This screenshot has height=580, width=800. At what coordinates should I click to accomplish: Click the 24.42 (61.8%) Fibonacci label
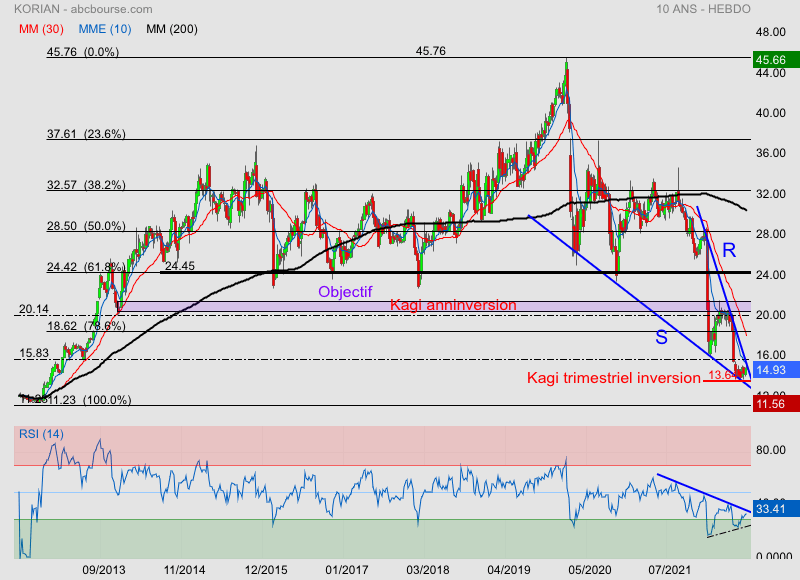(86, 267)
